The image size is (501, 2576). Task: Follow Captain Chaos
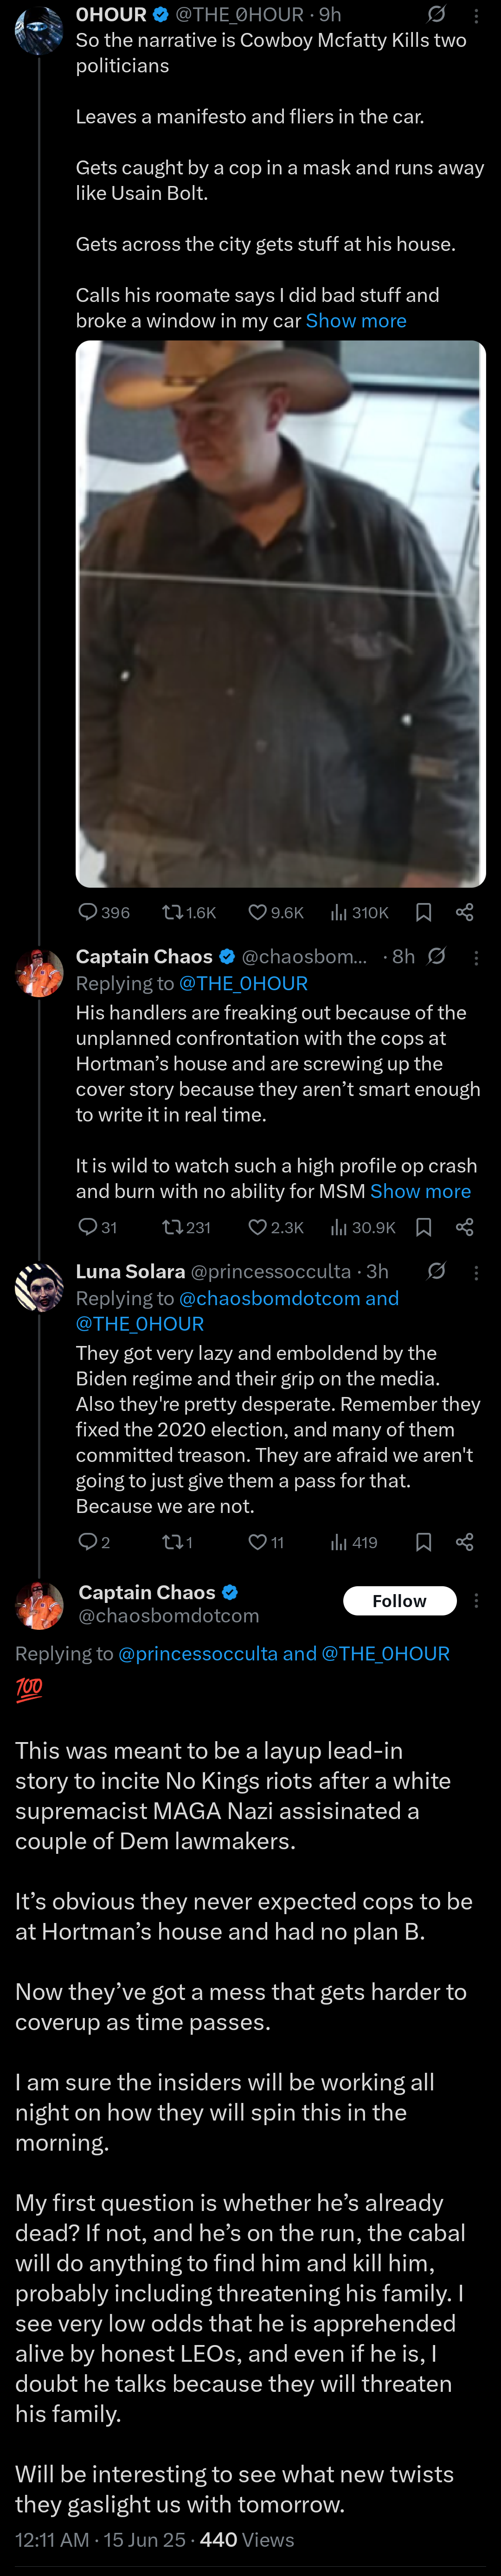(400, 1600)
